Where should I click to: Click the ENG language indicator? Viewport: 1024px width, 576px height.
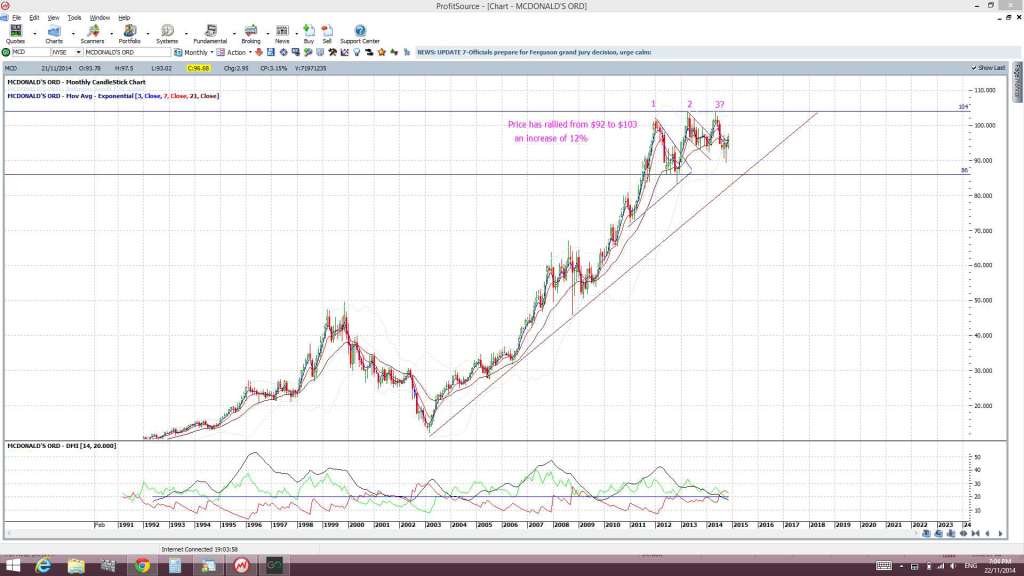[x=970, y=566]
